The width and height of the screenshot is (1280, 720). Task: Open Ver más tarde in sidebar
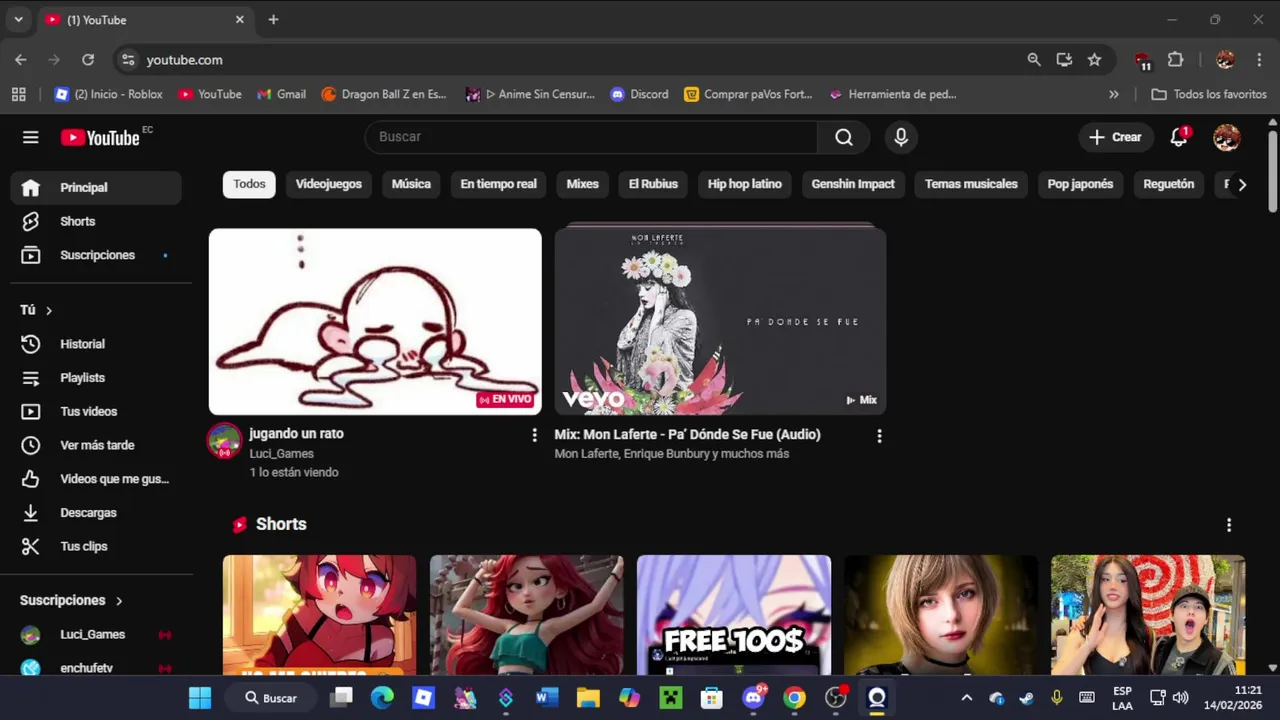(96, 445)
